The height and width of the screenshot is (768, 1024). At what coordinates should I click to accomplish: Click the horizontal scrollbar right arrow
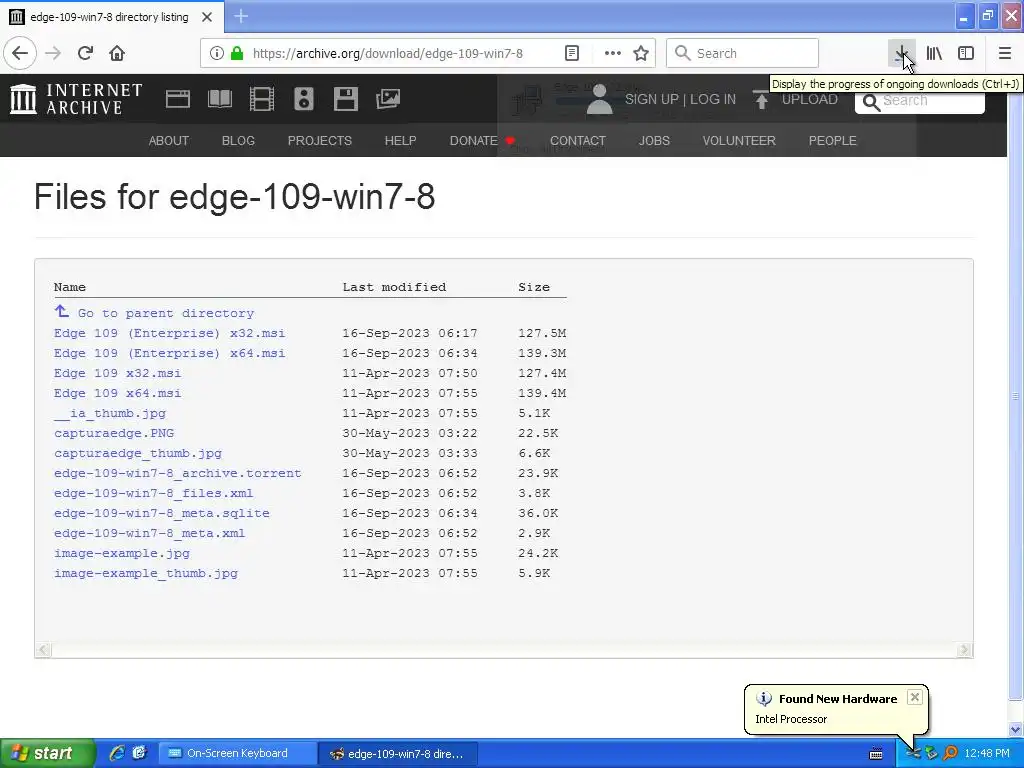965,650
